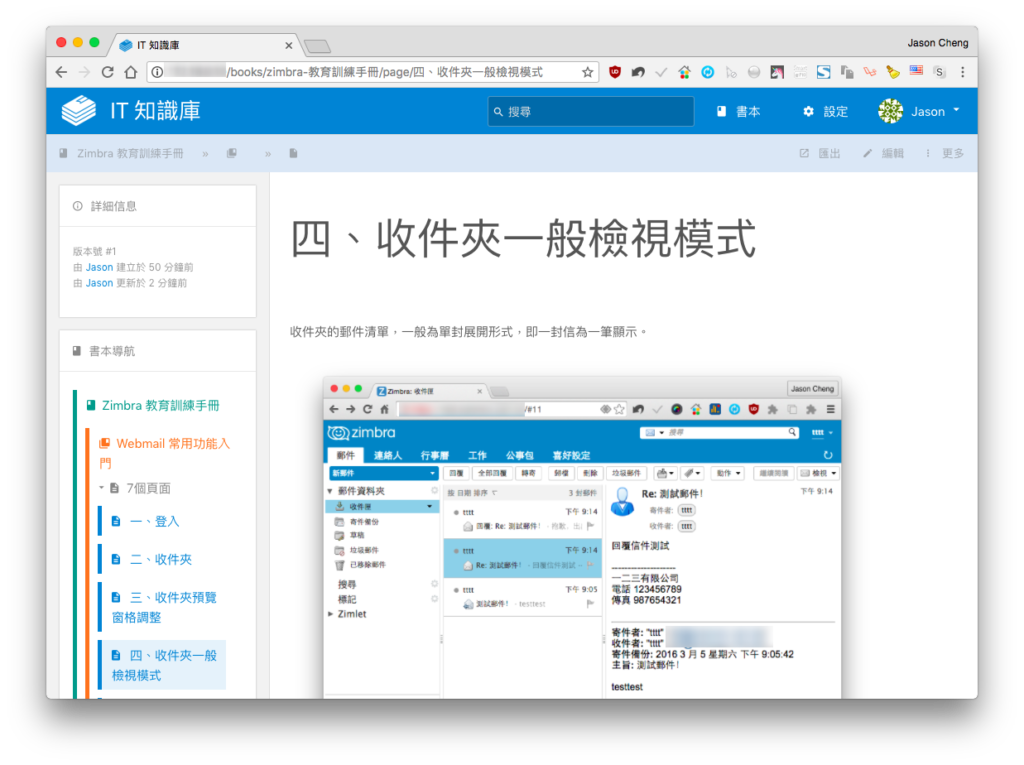This screenshot has height=765, width=1024.
Task: Go to the browser home page
Action: [x=131, y=72]
